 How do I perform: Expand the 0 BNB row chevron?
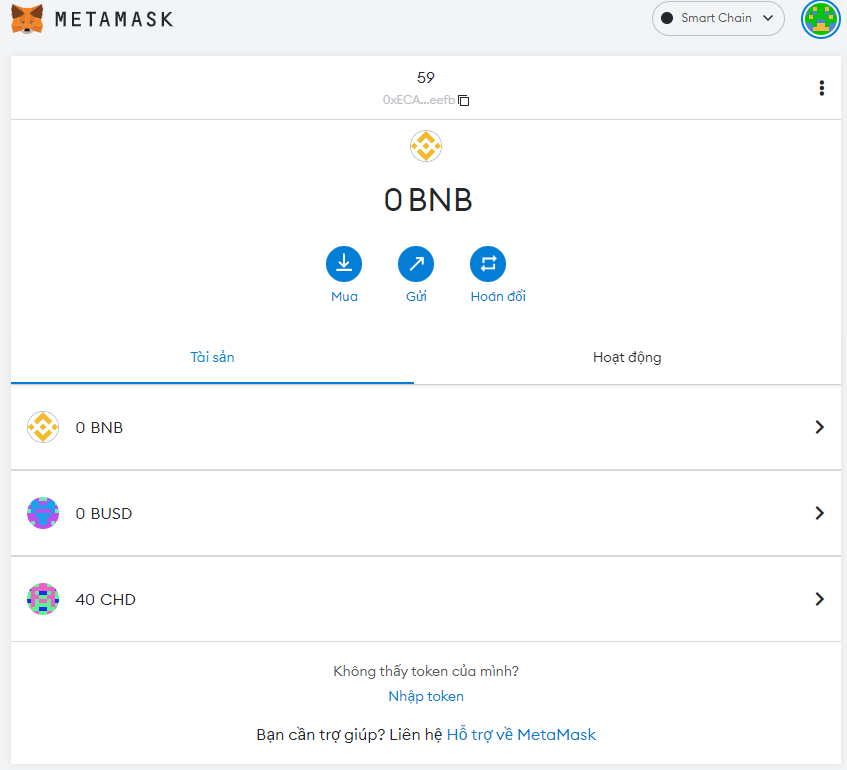[819, 427]
